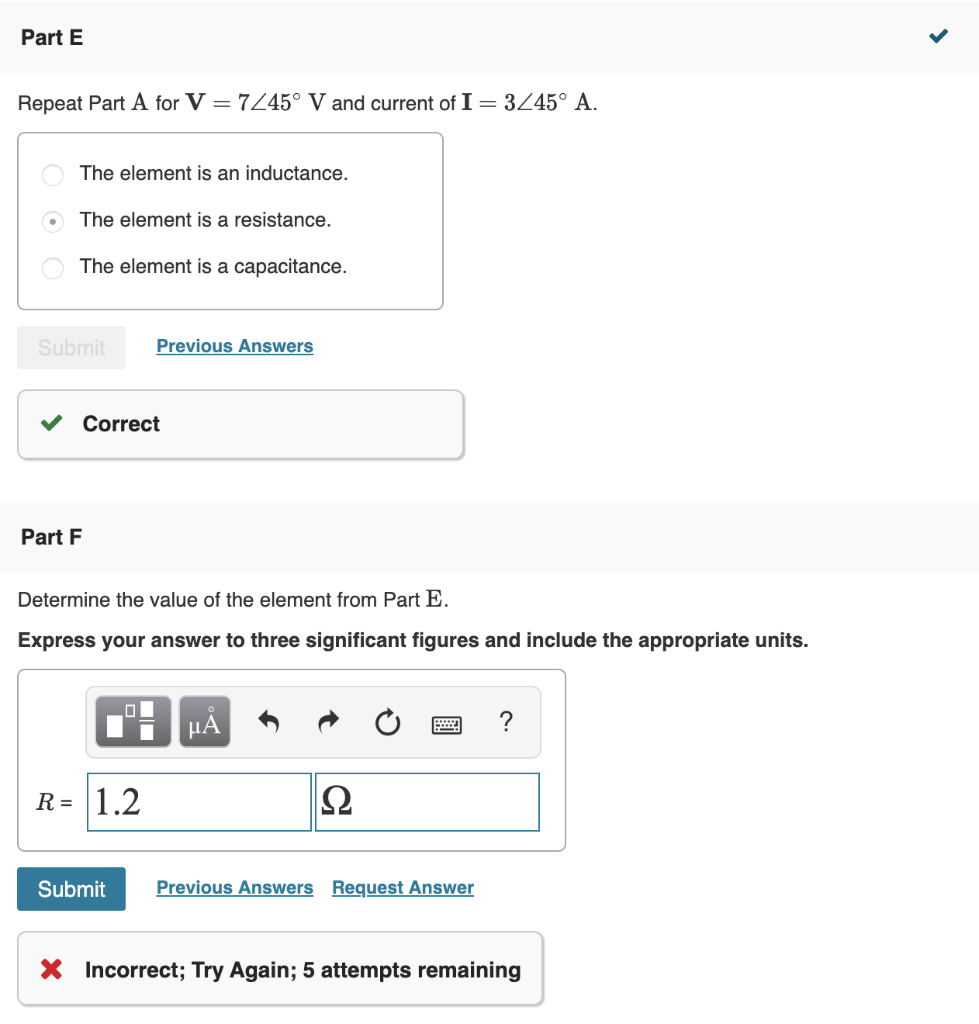This screenshot has height=1024, width=979.
Task: Collapse the Part E section header
Action: tap(51, 37)
